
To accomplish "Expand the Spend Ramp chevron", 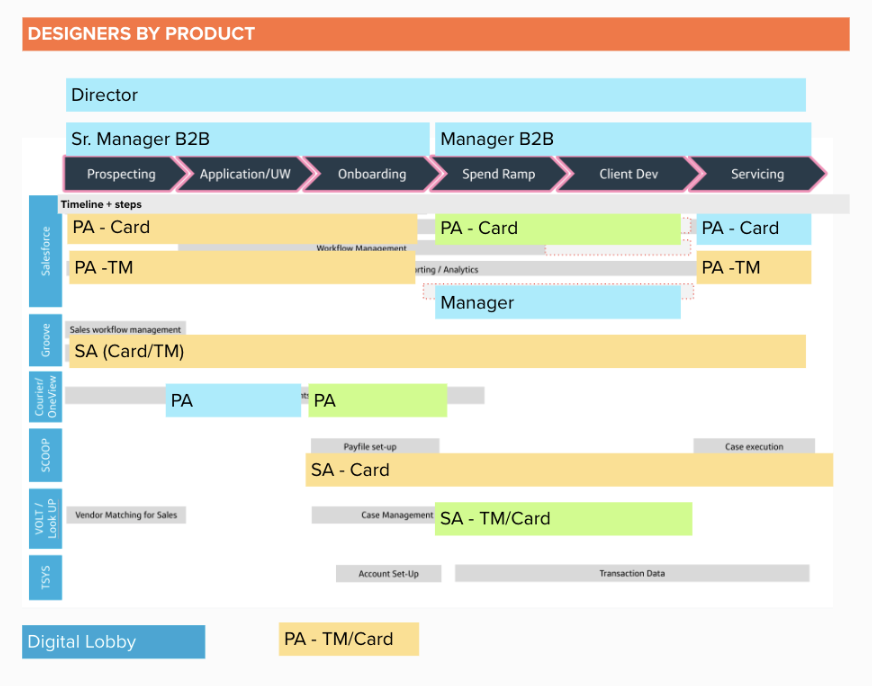I will [x=497, y=173].
